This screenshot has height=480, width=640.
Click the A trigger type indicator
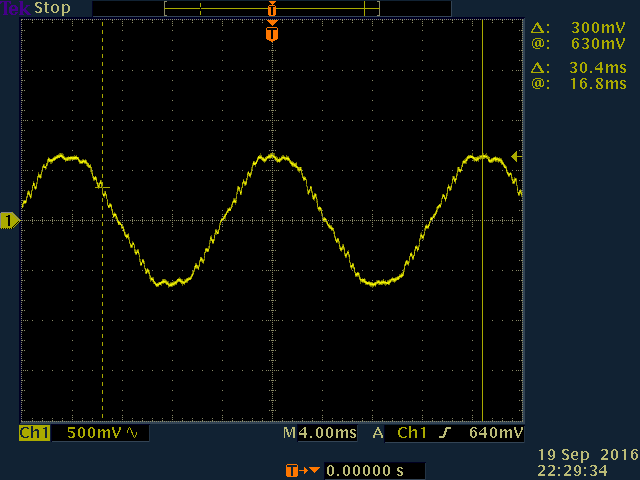pyautogui.click(x=378, y=434)
